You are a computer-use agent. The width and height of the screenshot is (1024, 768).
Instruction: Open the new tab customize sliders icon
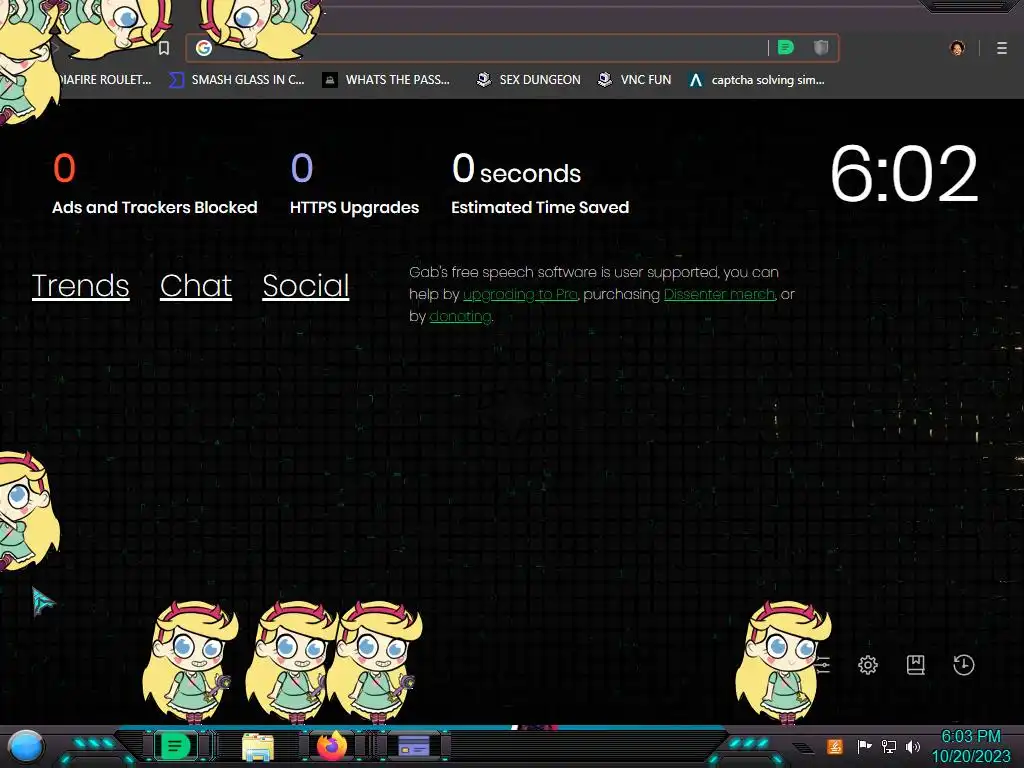coord(823,665)
